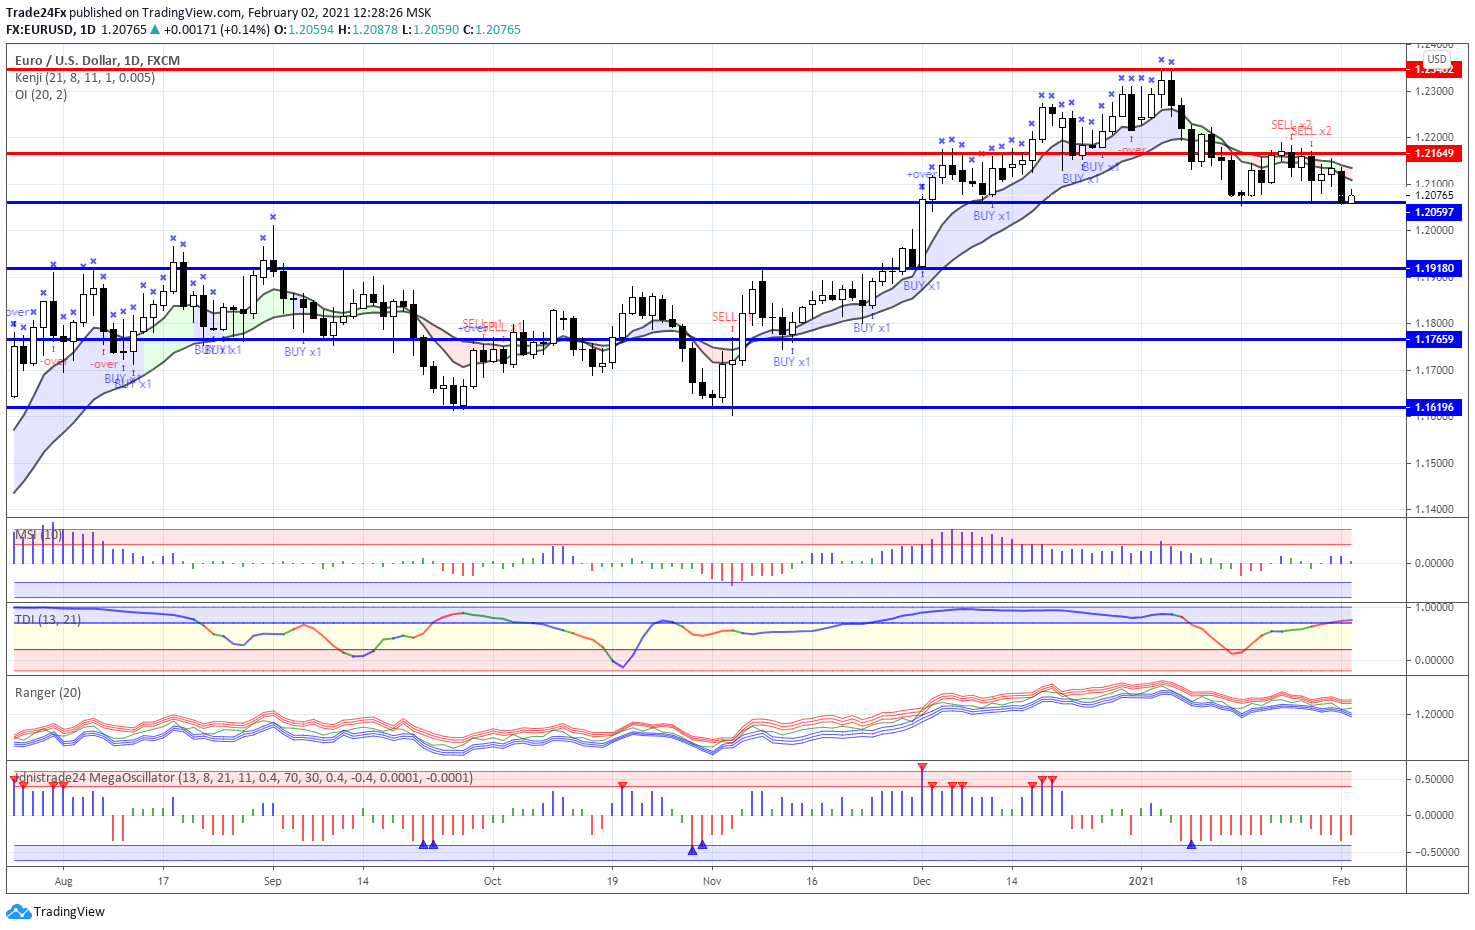Click the blue horizontal line at 1.19180
Screen dimensions: 1475x930
[x=705, y=268]
